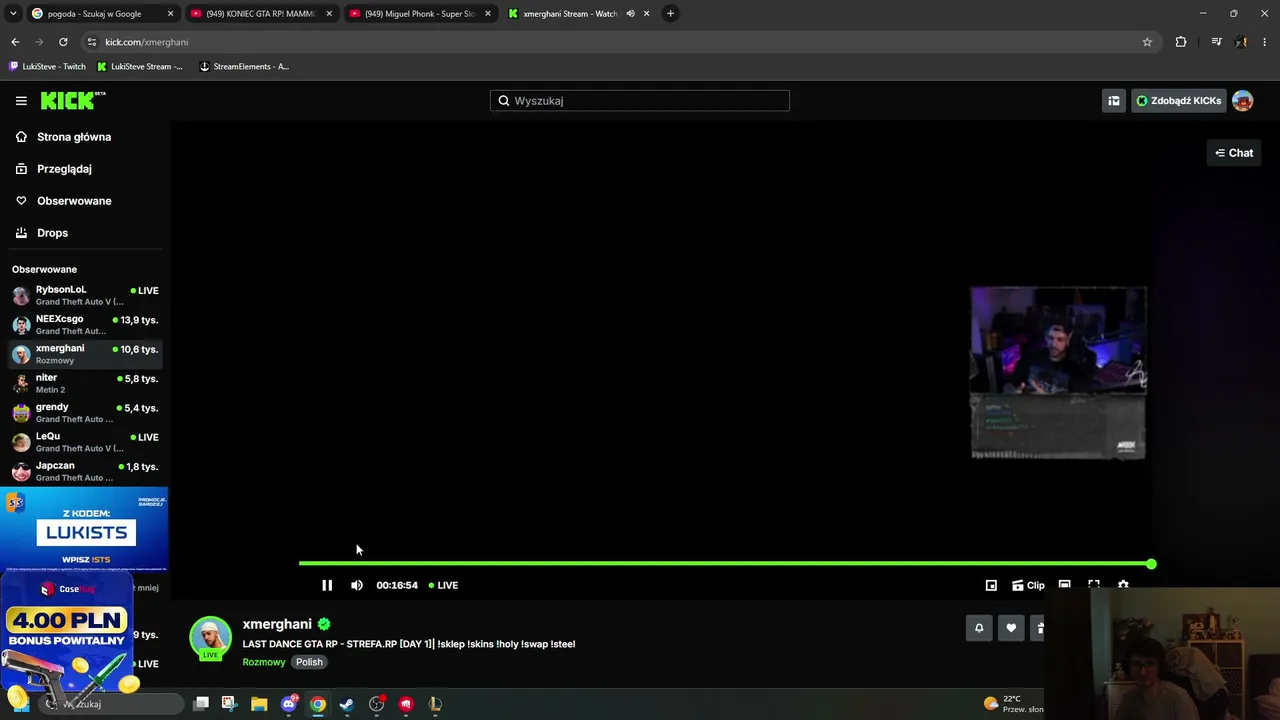Switch to Miguel Phonk YouTube tab

point(419,14)
